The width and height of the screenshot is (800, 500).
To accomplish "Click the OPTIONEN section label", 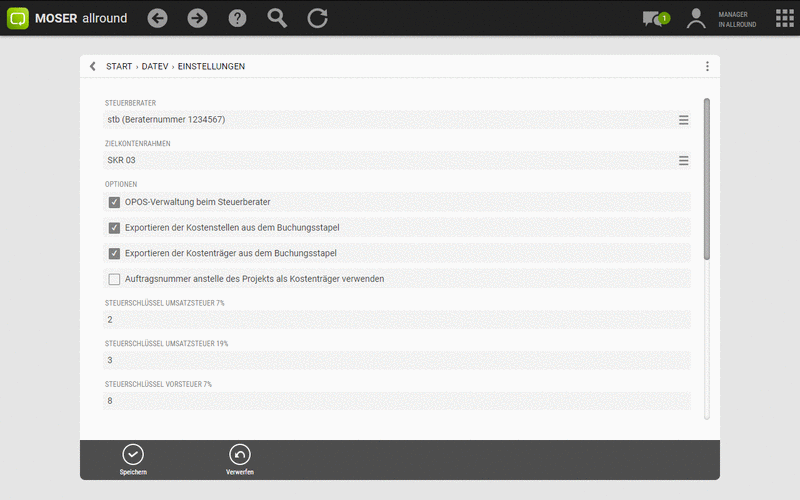I will click(121, 184).
